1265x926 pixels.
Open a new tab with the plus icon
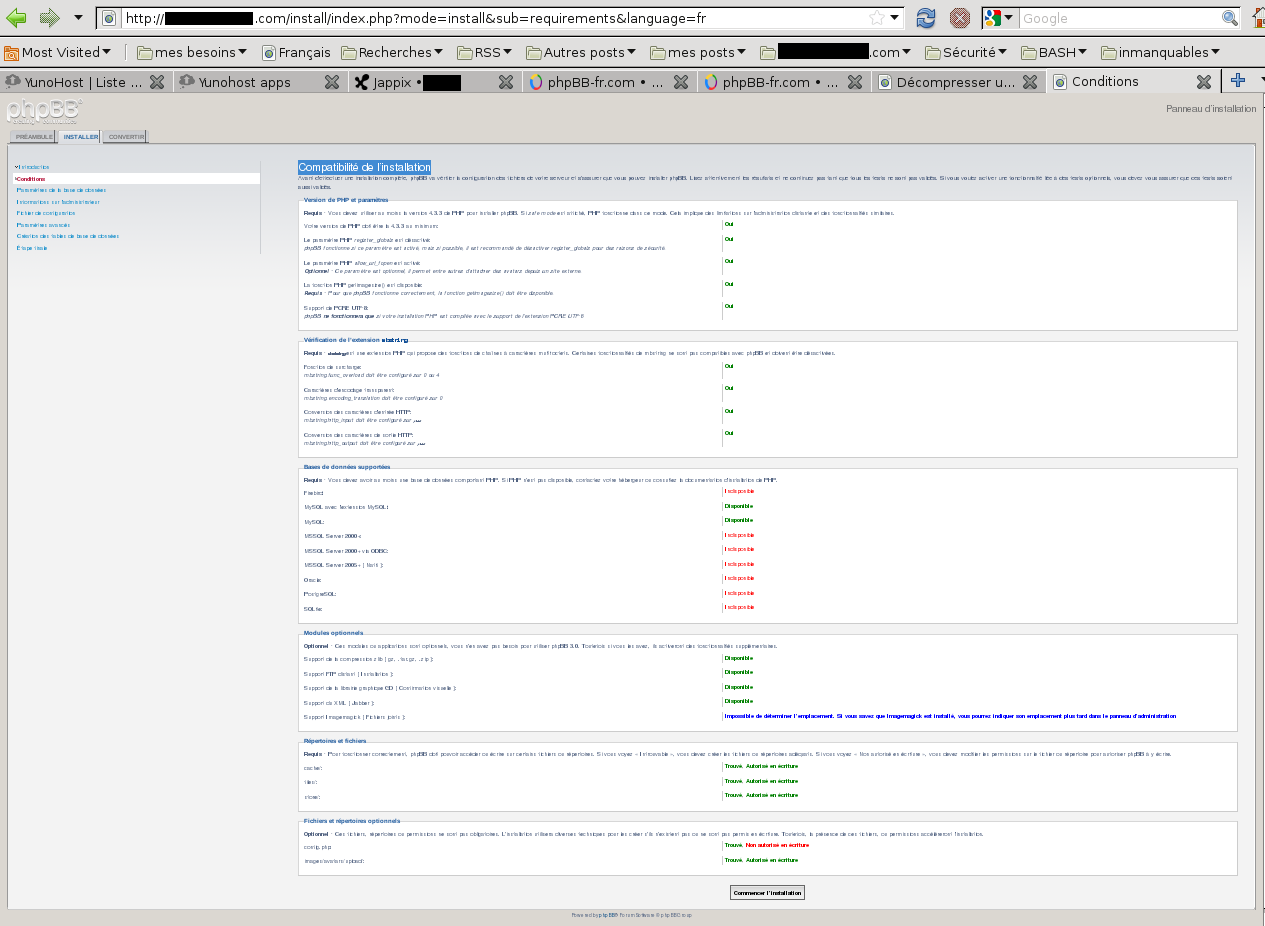pyautogui.click(x=1237, y=81)
